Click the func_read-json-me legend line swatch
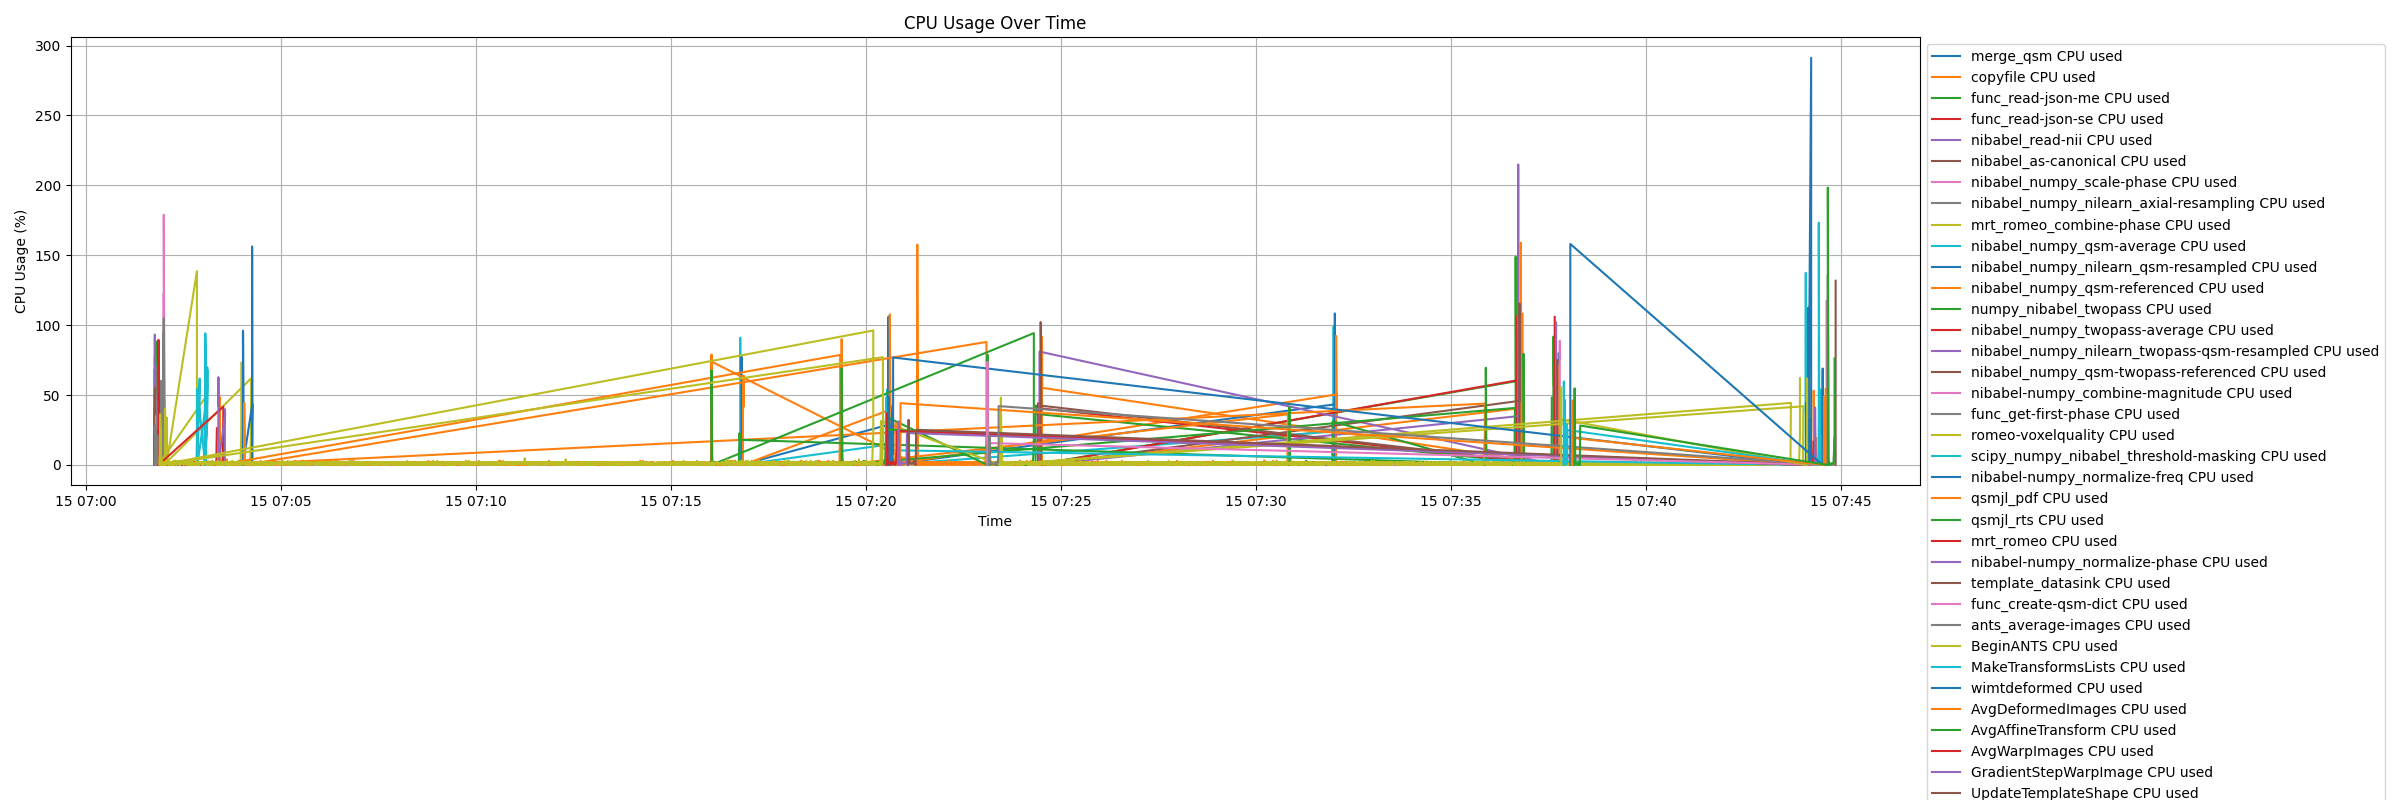The image size is (2400, 800). click(x=1946, y=99)
